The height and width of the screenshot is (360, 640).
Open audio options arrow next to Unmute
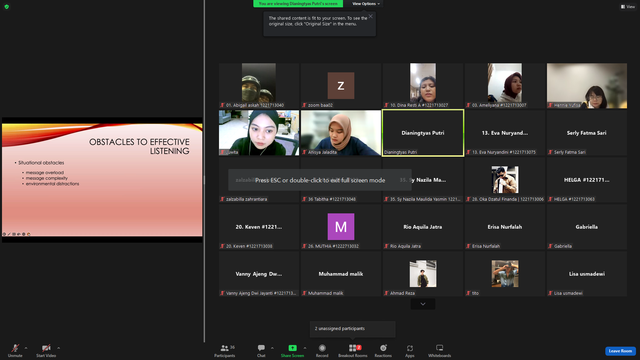tap(26, 348)
